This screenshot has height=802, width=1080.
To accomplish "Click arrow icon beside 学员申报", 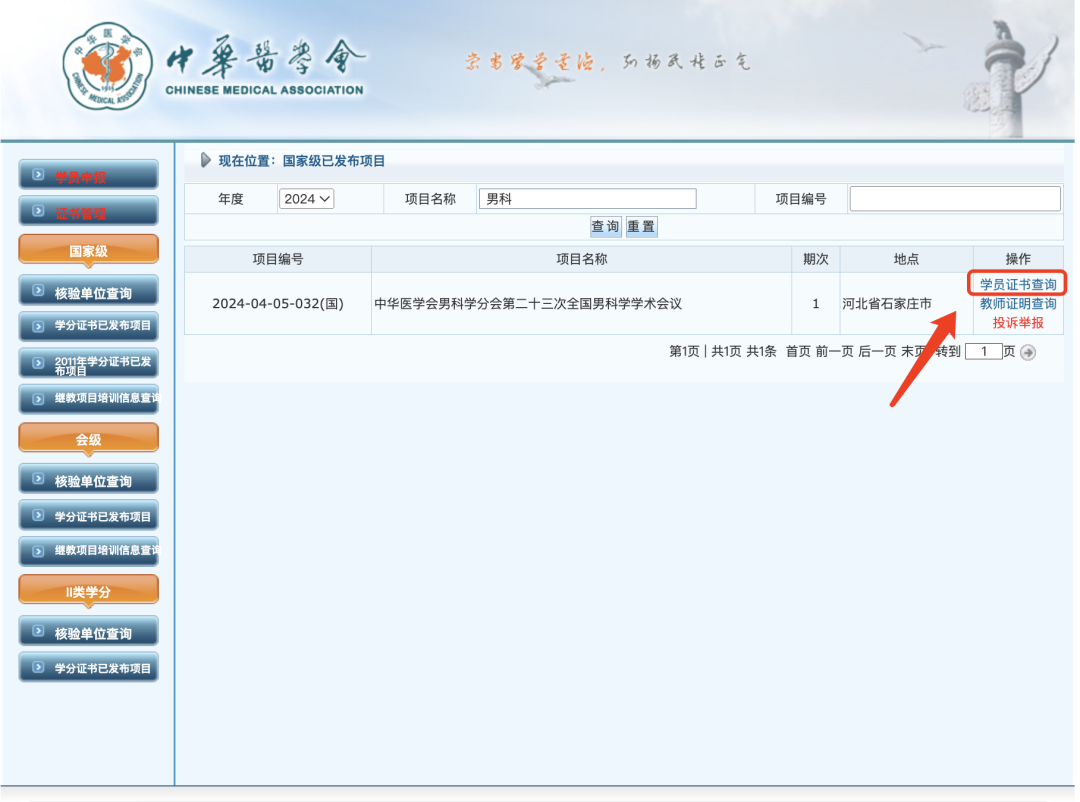I will [x=39, y=175].
